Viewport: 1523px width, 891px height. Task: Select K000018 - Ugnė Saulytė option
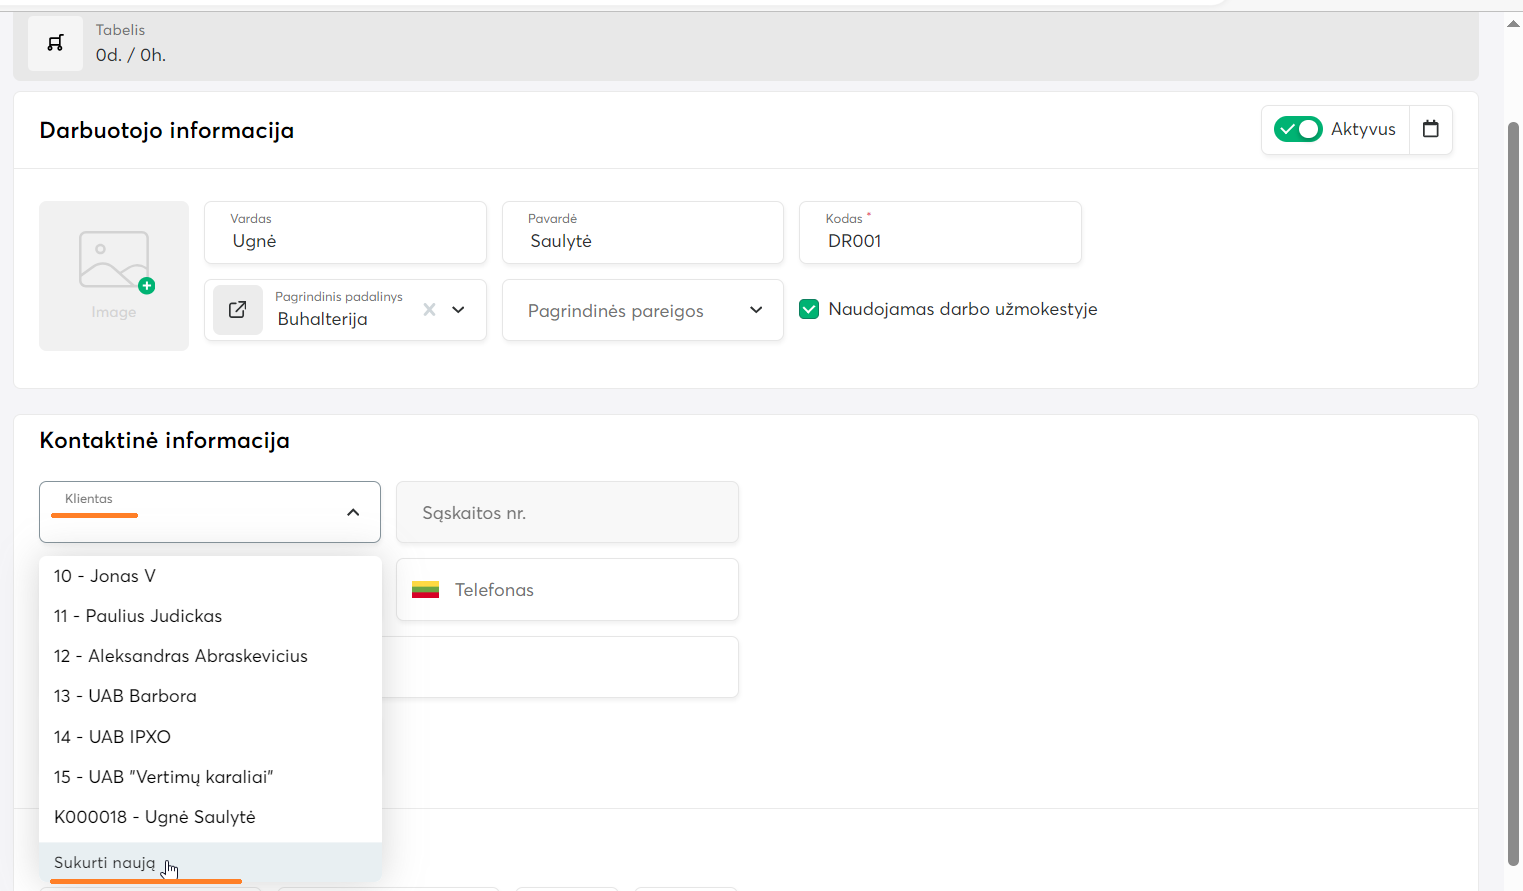(155, 817)
